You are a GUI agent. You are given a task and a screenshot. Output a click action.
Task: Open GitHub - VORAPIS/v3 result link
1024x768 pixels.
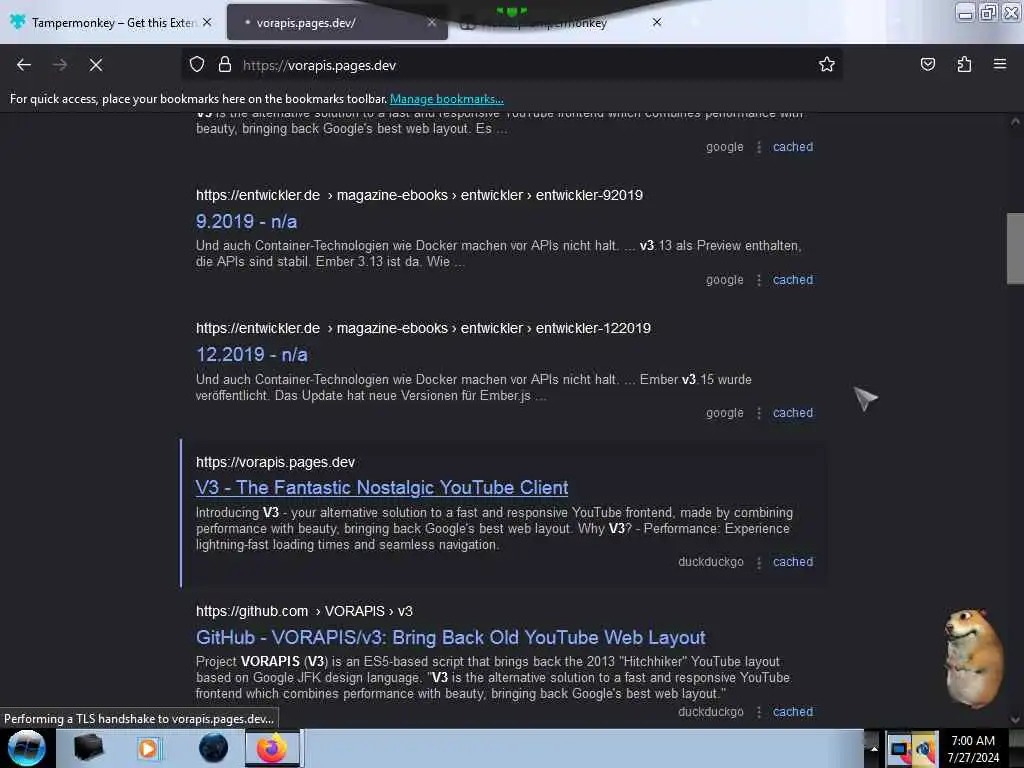point(451,637)
